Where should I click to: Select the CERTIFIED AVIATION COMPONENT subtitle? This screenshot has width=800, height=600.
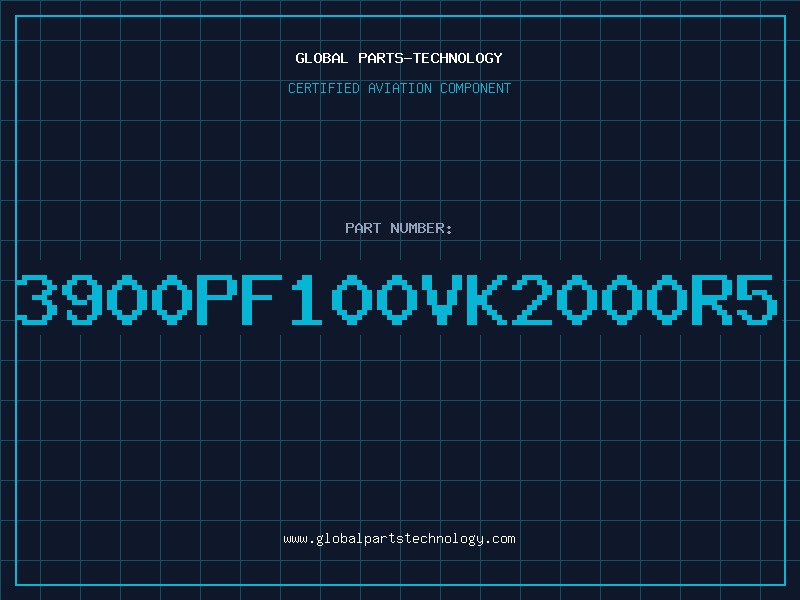coord(399,88)
